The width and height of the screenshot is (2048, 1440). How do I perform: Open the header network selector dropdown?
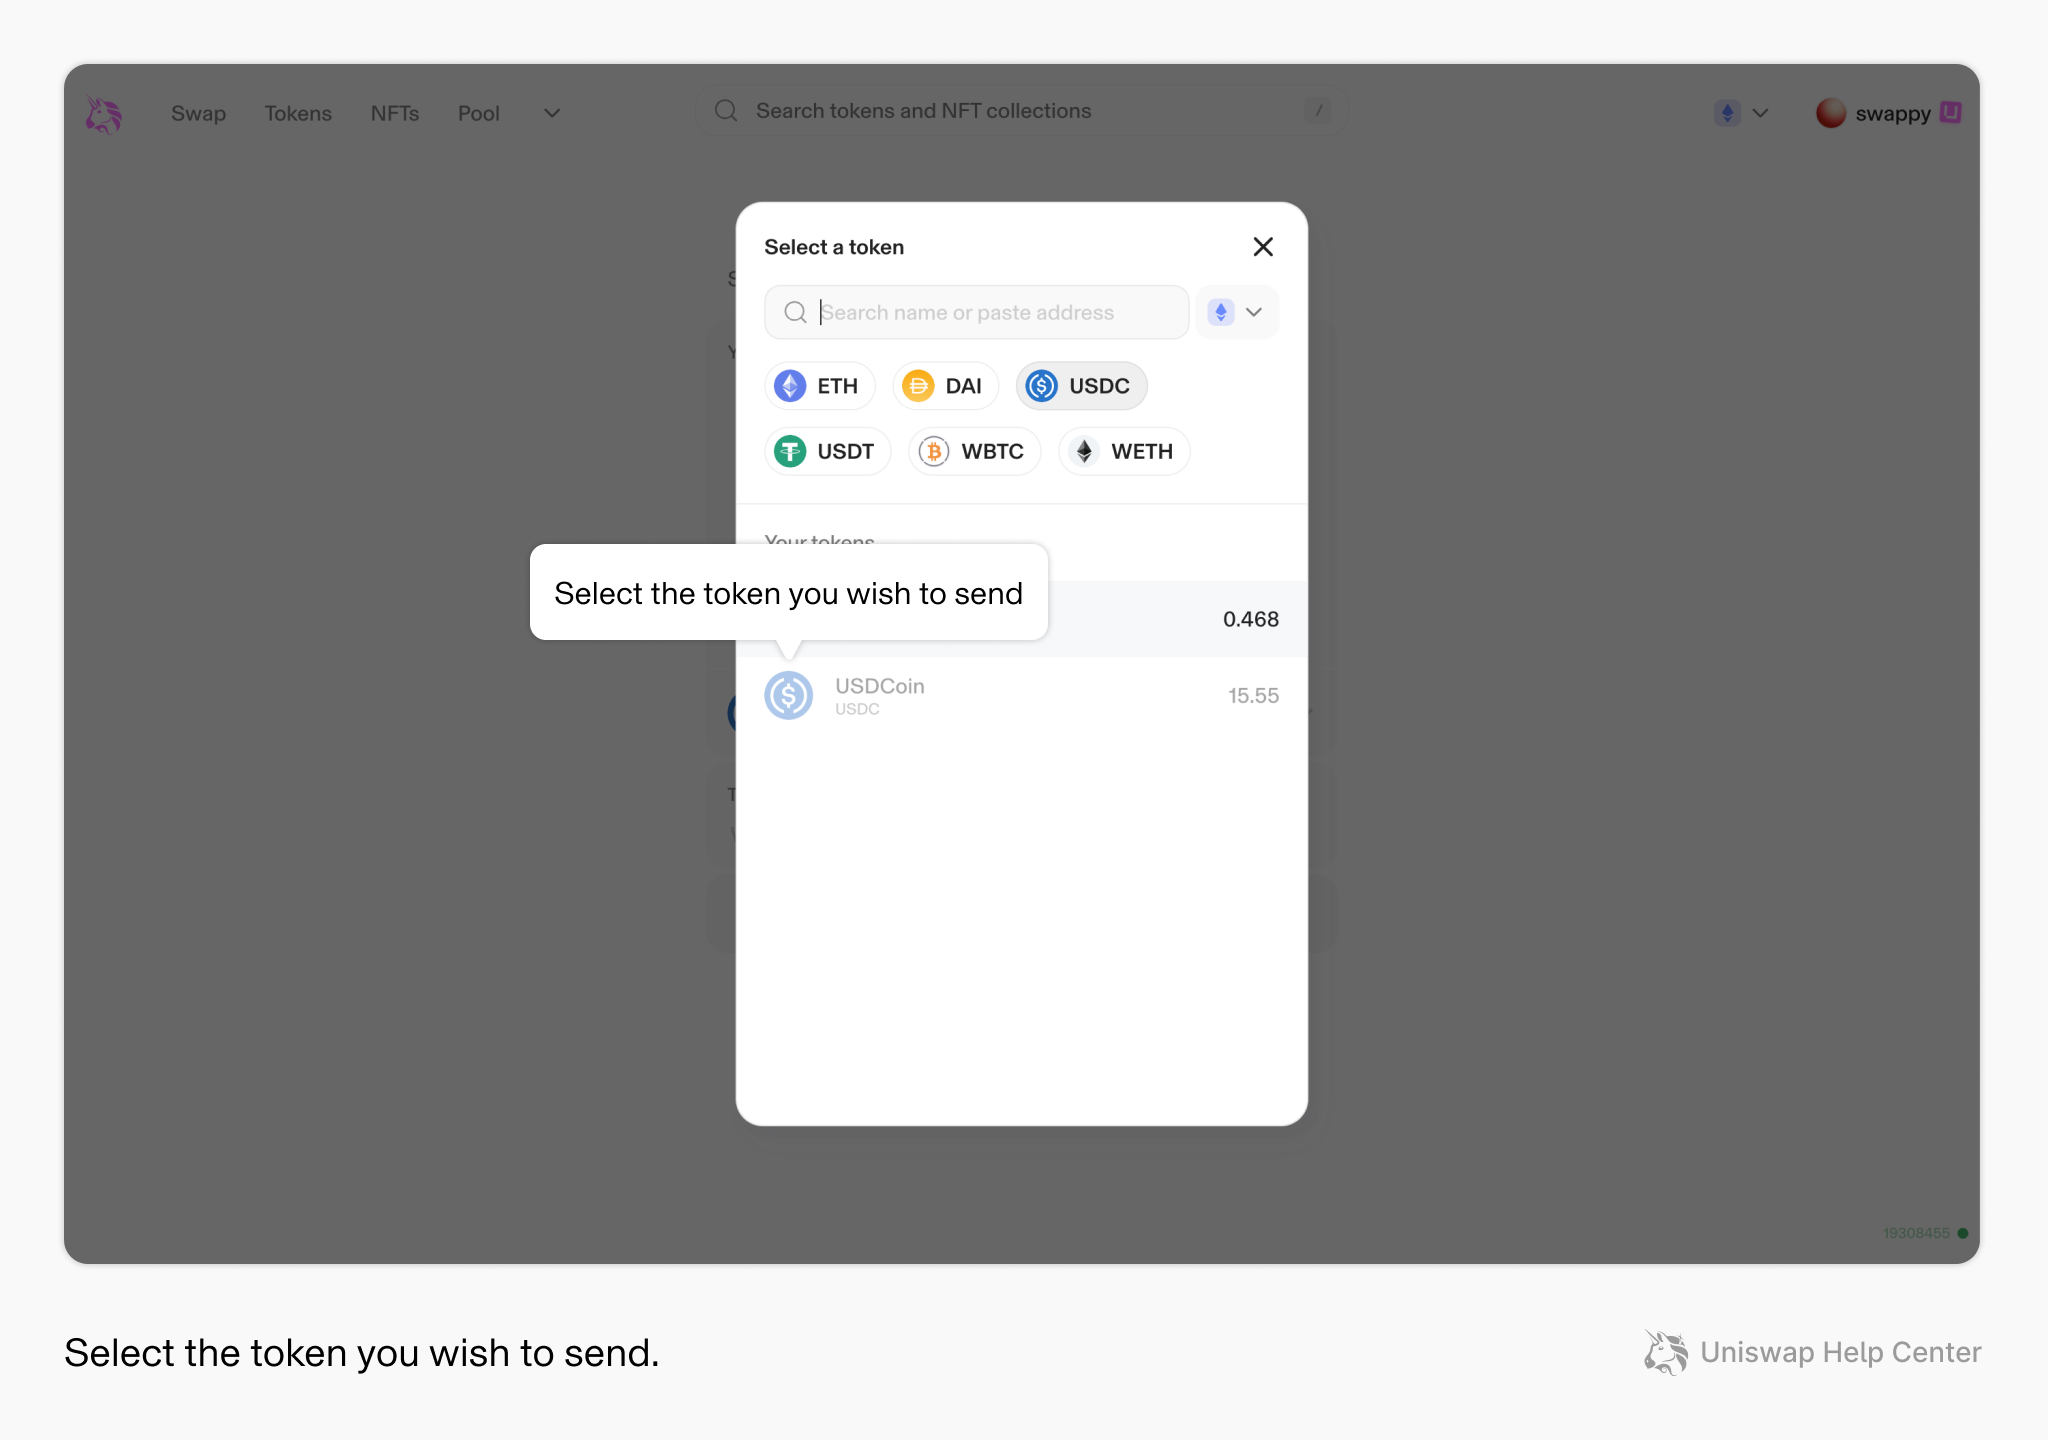[x=1742, y=113]
